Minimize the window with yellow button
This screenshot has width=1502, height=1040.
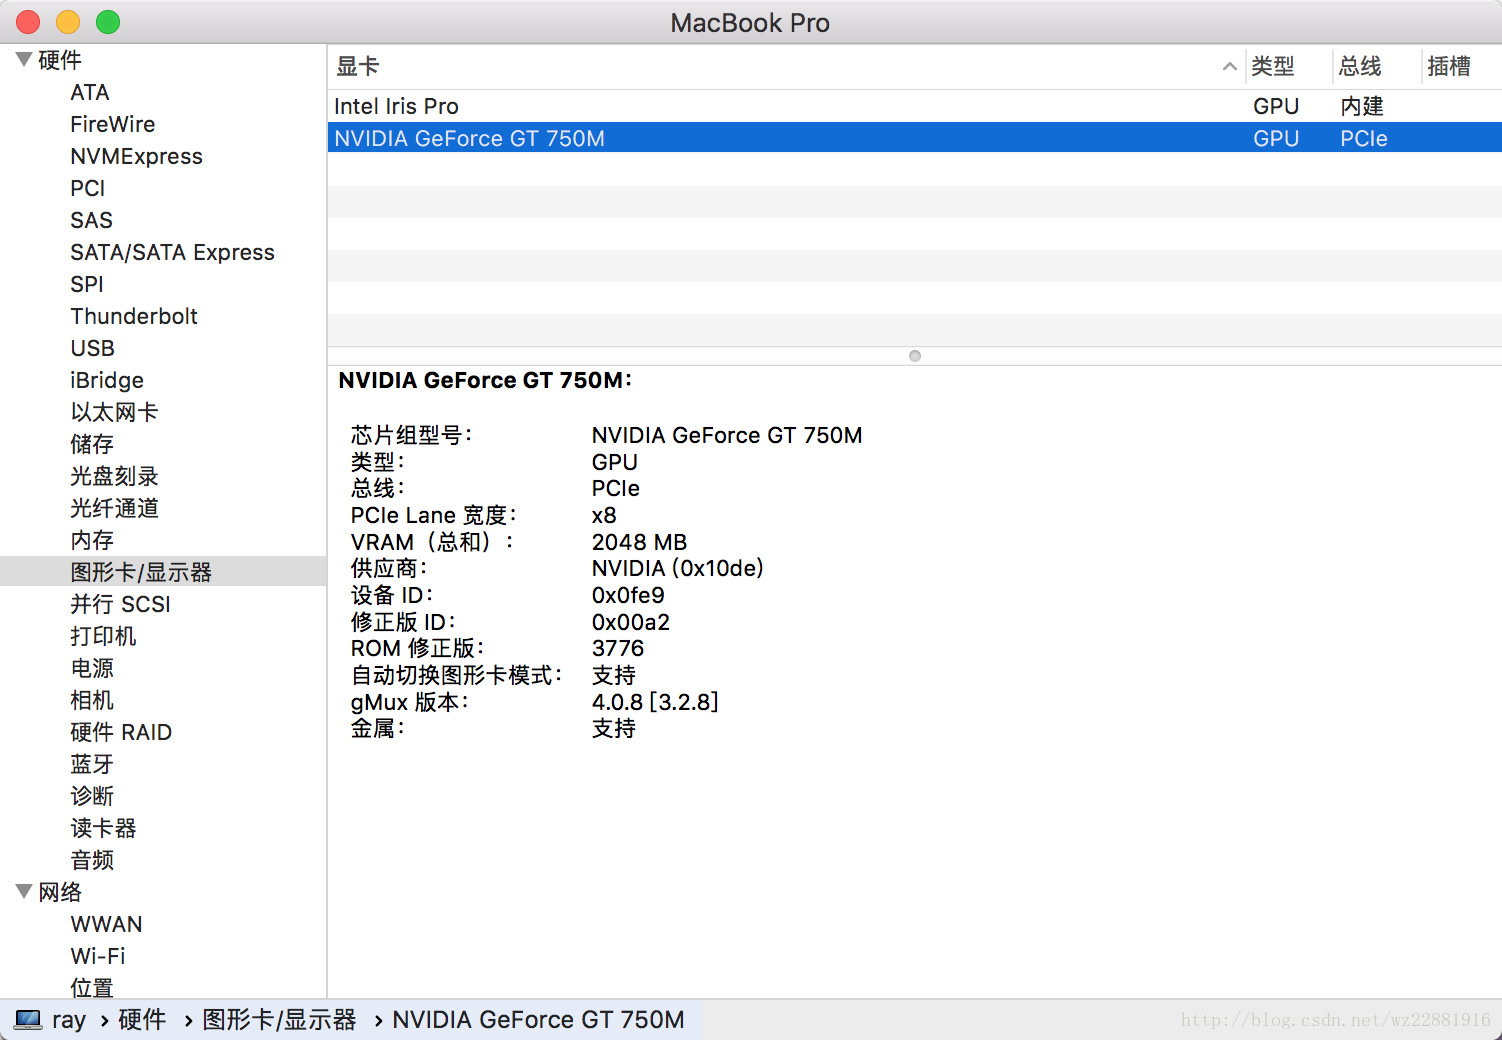[x=68, y=22]
